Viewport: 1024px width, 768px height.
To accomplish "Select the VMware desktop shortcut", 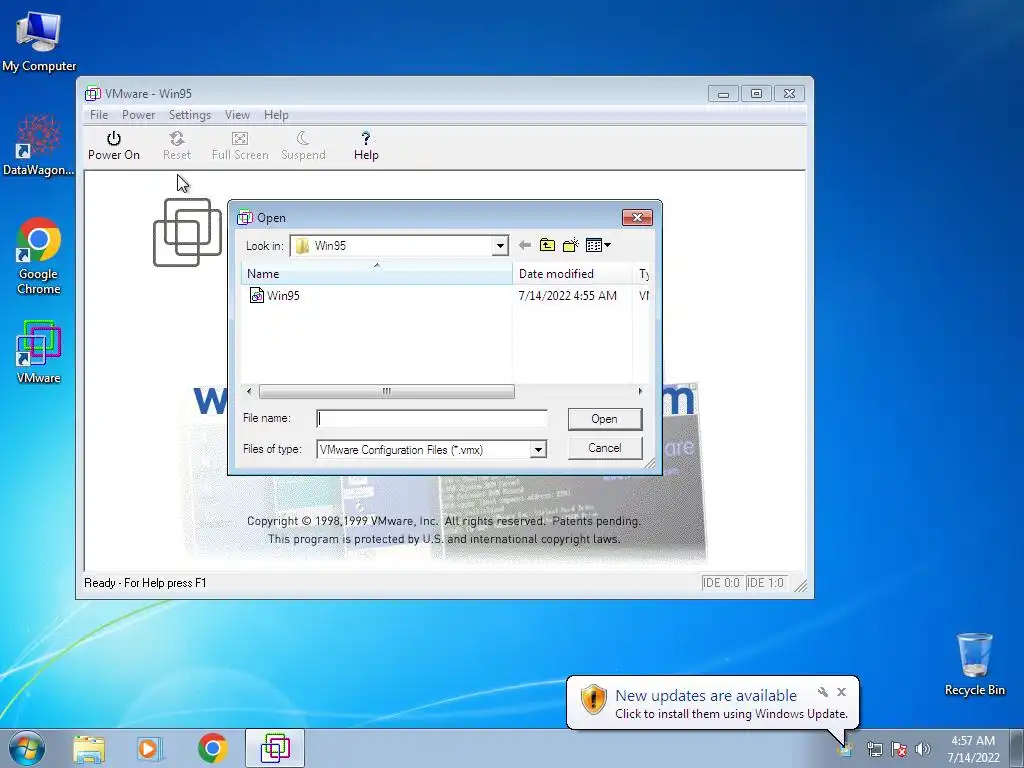I will coord(39,351).
